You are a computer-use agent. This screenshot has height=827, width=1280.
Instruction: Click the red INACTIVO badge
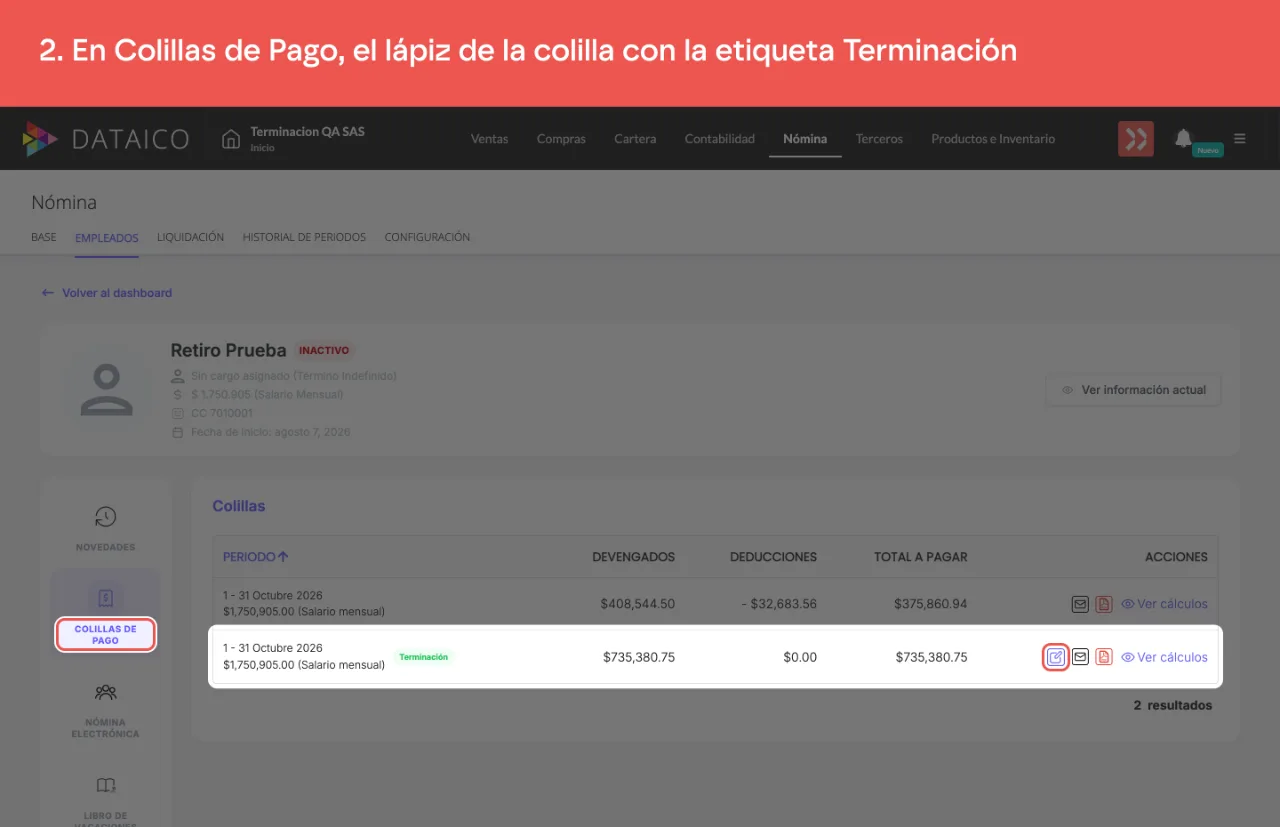pyautogui.click(x=324, y=351)
